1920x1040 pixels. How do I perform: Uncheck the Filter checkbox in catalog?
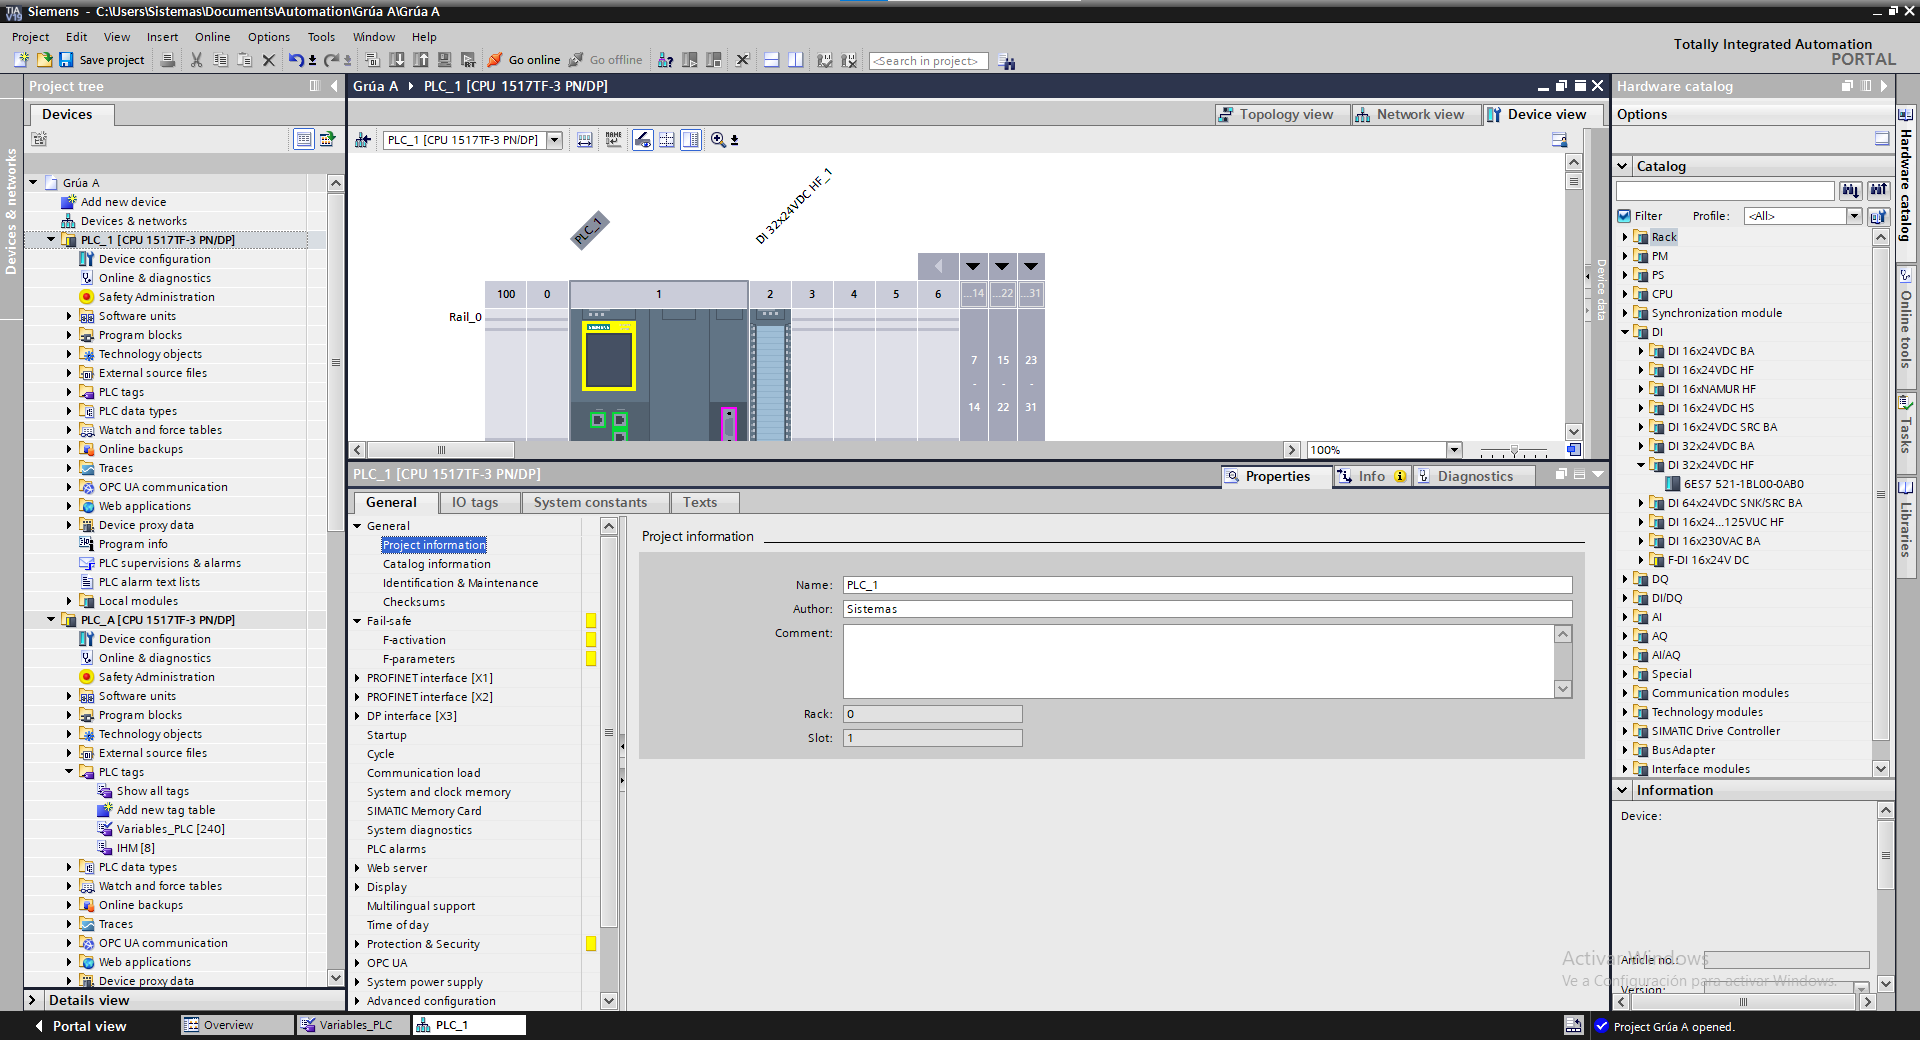(1624, 216)
